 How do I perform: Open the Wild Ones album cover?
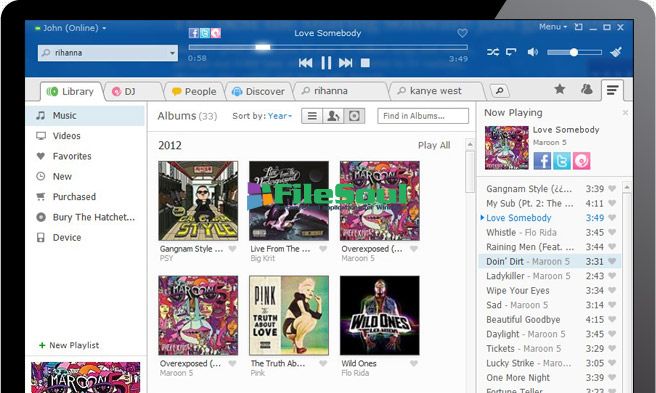coord(380,315)
